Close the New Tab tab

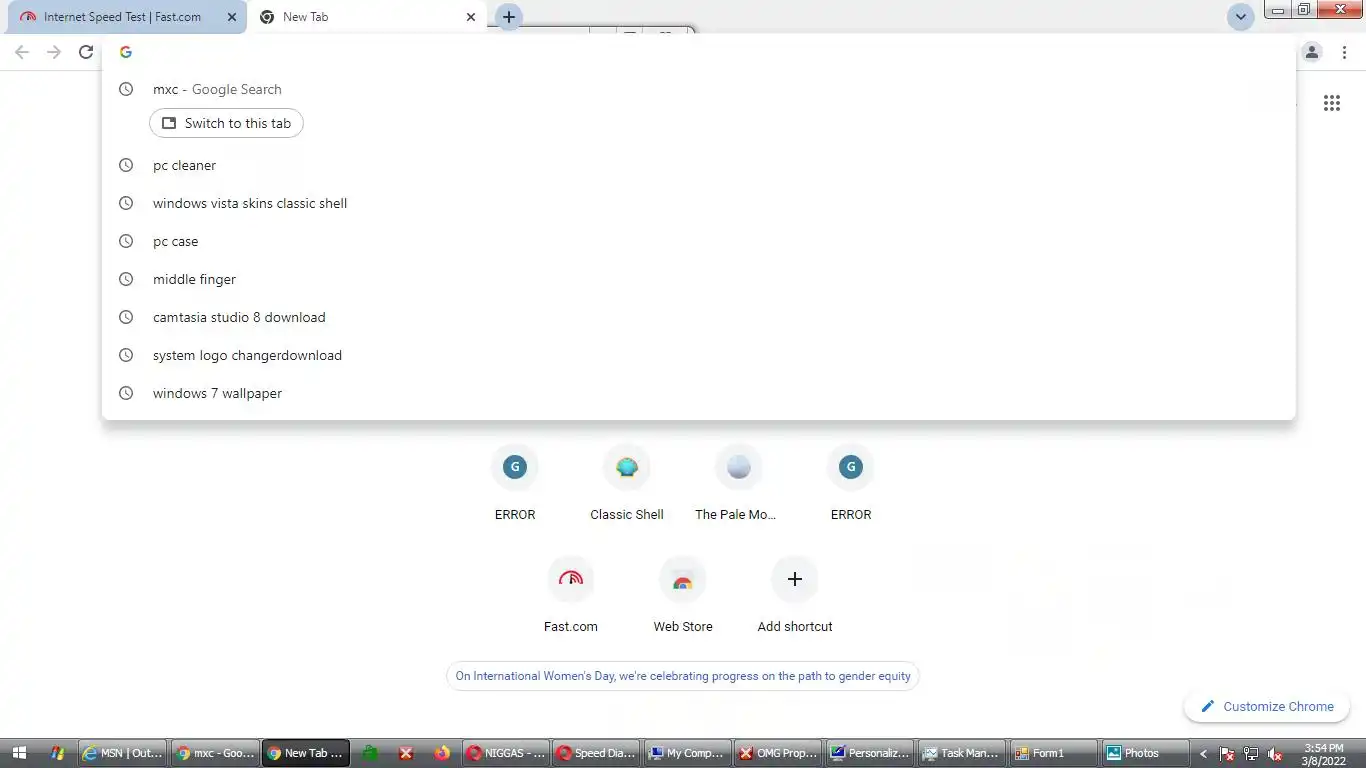pos(471,17)
